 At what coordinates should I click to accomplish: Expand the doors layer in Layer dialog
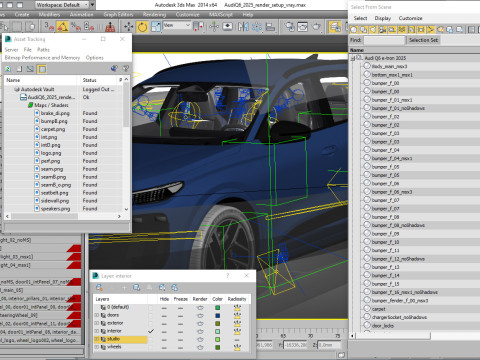pos(97,315)
